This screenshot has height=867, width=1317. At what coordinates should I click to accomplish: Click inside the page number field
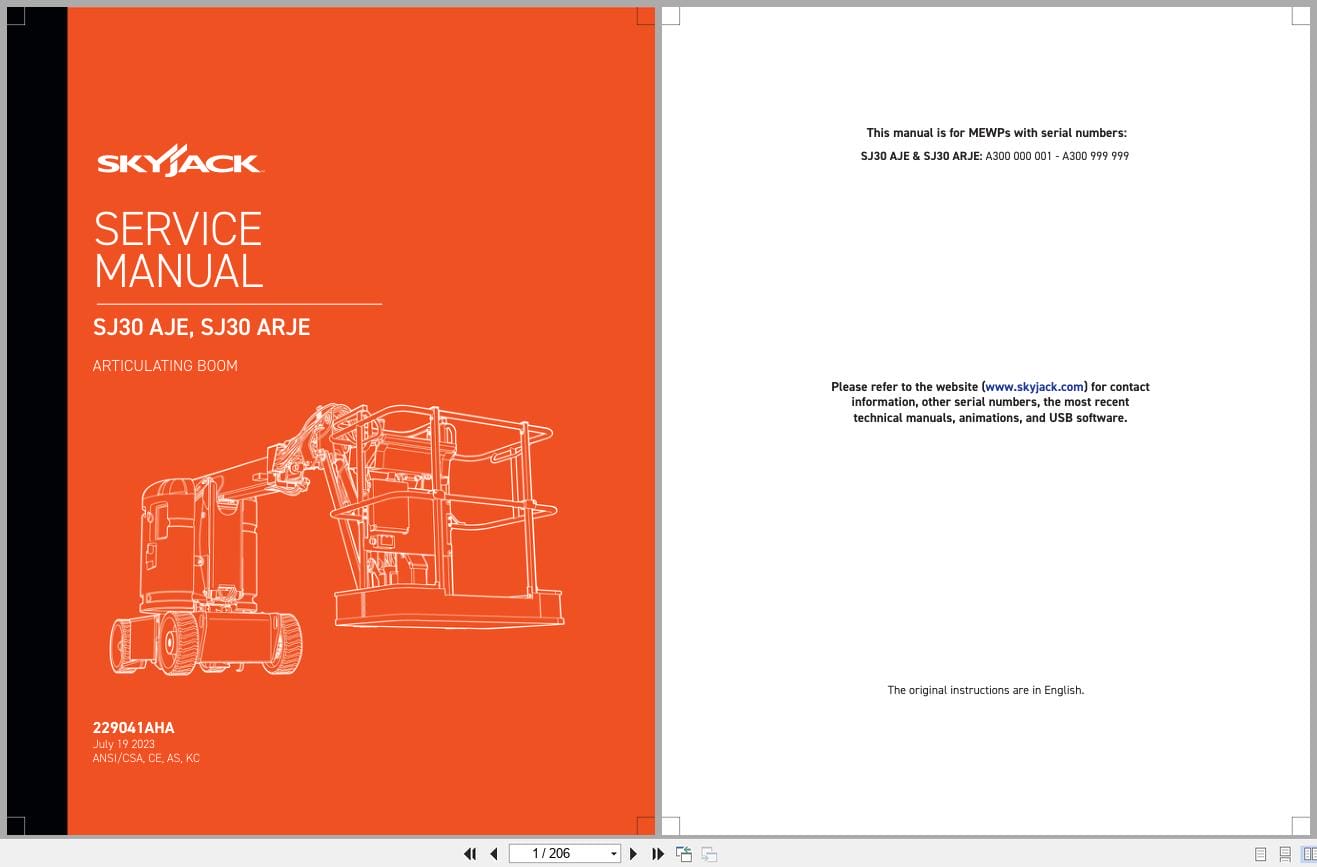coord(550,853)
